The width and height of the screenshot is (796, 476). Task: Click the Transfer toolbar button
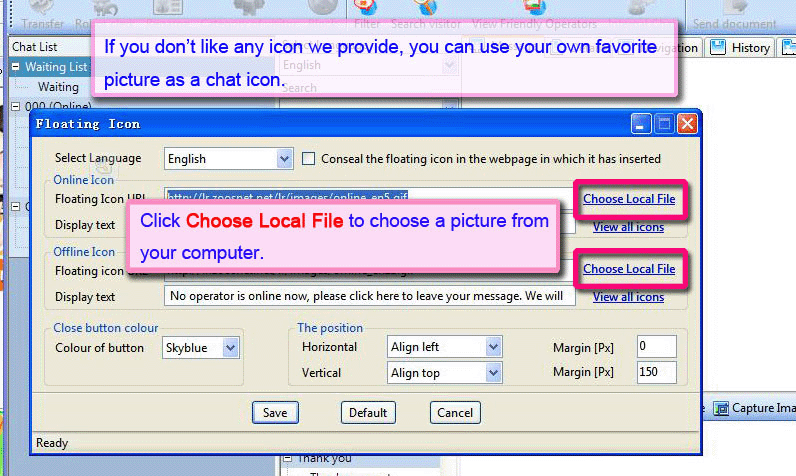(x=43, y=15)
